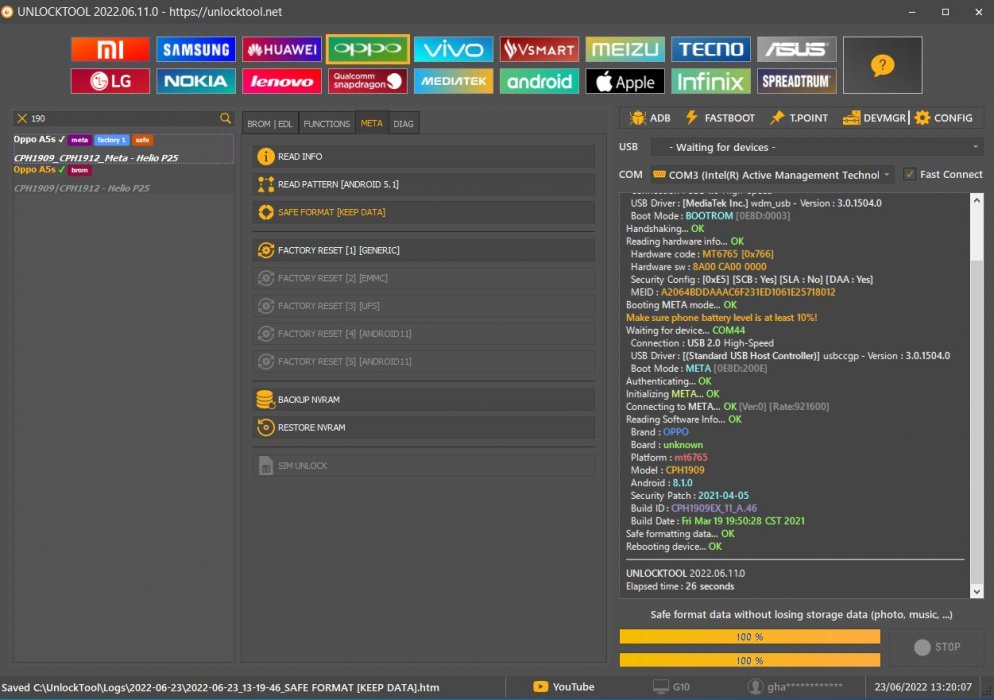
Task: Choose the Qualcomm Snapdragon logo
Action: tap(368, 81)
